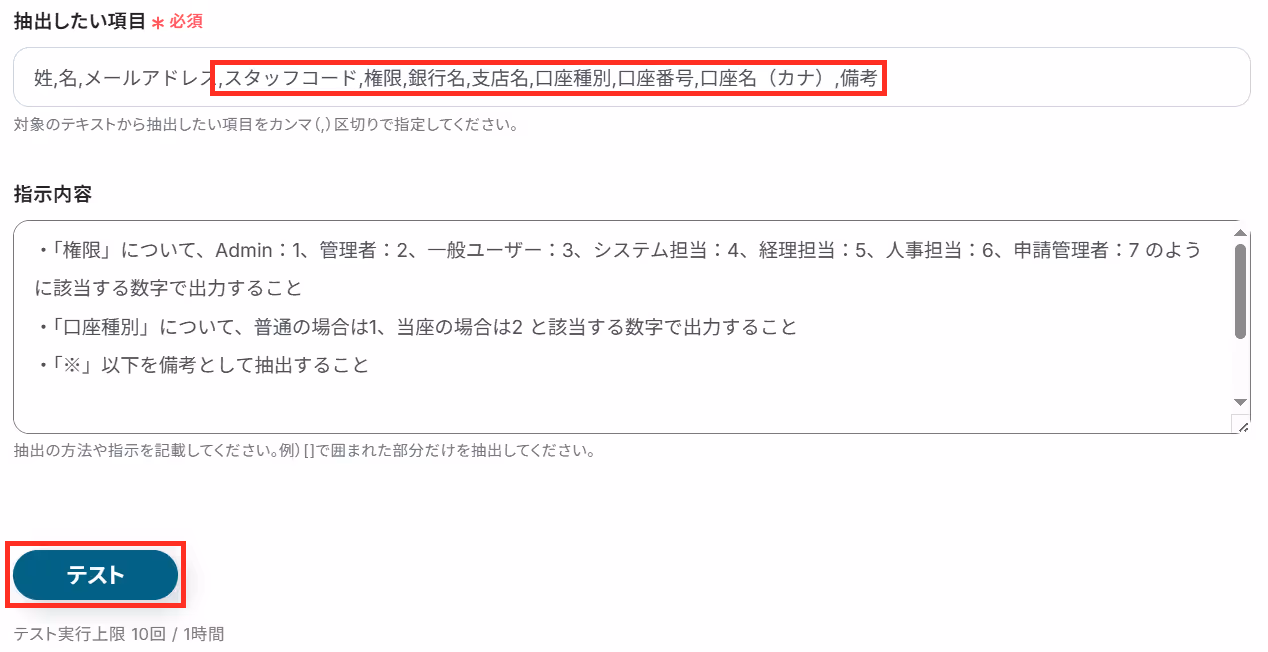The image size is (1268, 652).
Task: Click the text area's scroll down arrow
Action: coord(1241,402)
